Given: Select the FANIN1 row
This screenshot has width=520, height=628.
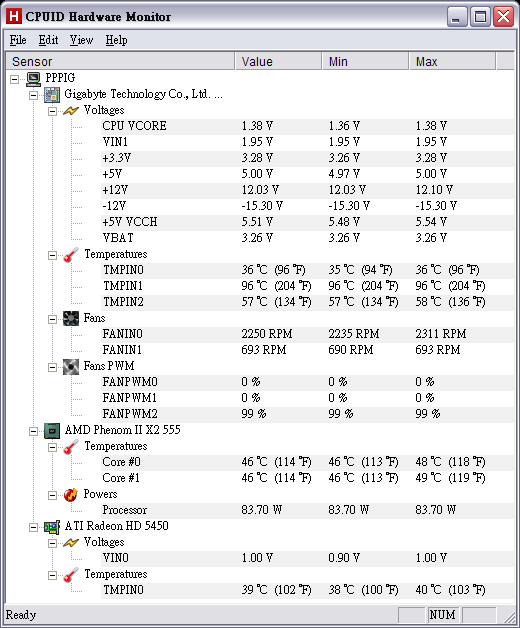Looking at the screenshot, I should pos(307,350).
